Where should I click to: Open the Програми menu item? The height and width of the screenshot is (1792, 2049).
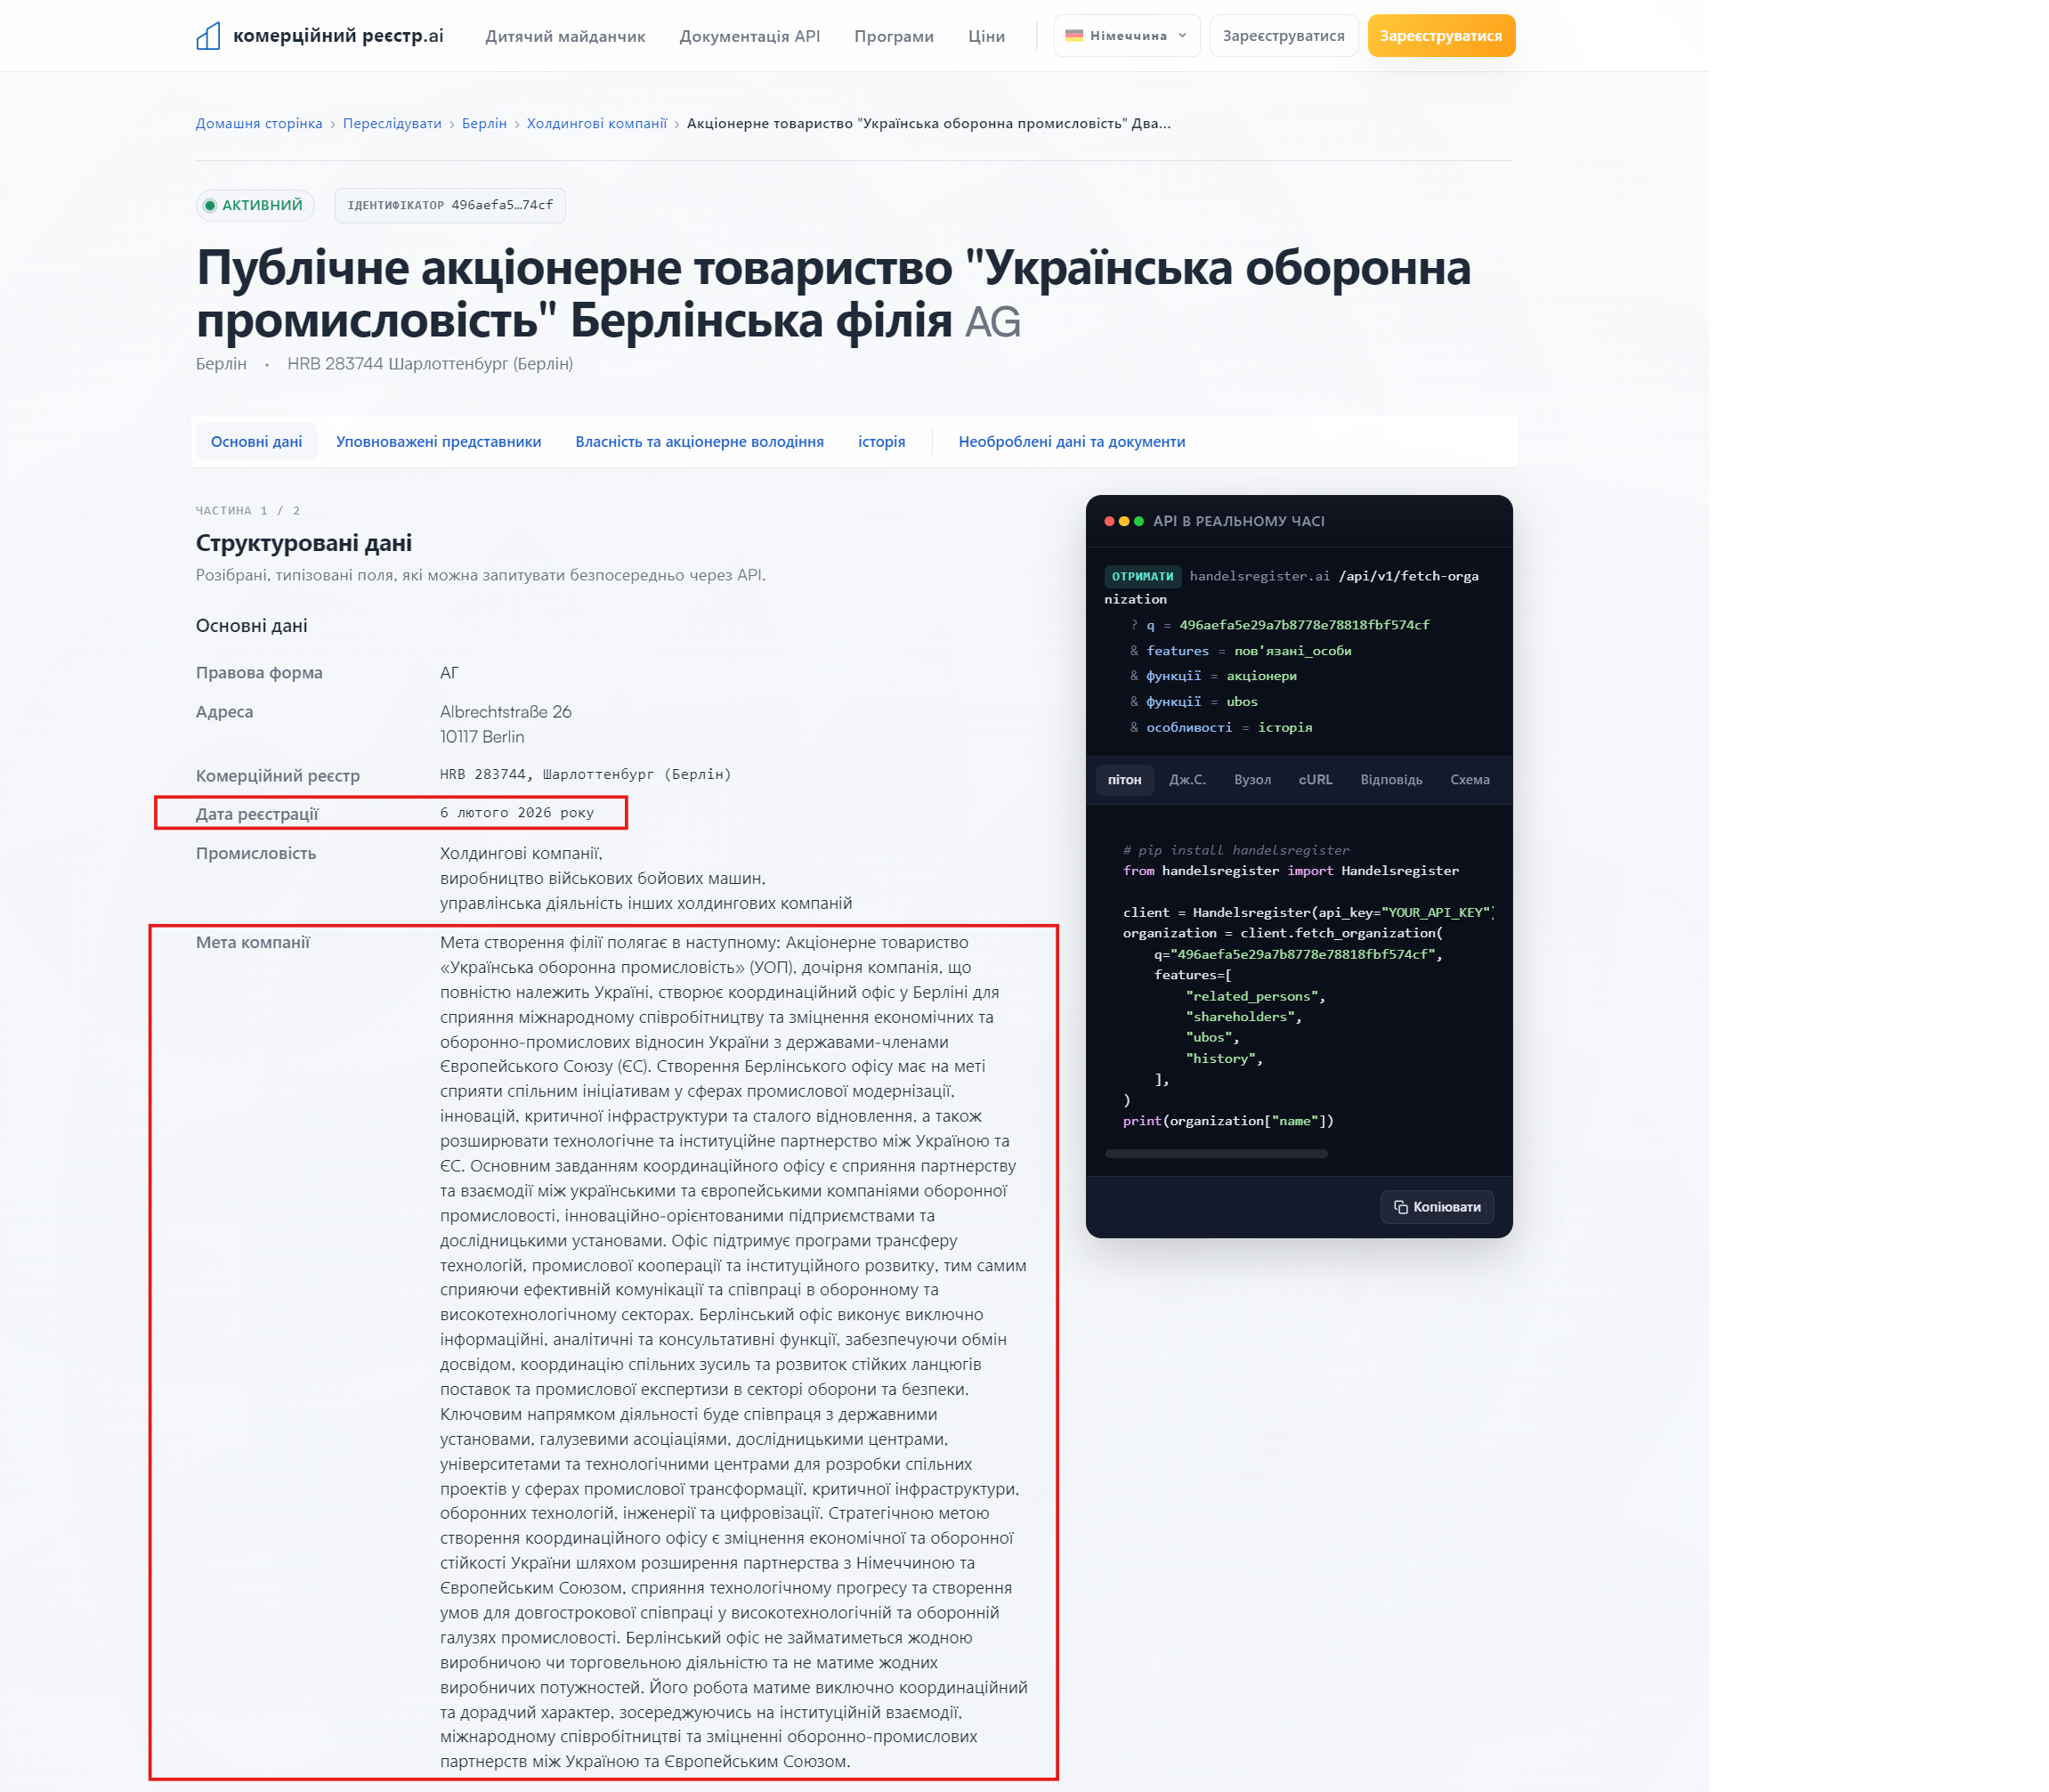tap(893, 36)
